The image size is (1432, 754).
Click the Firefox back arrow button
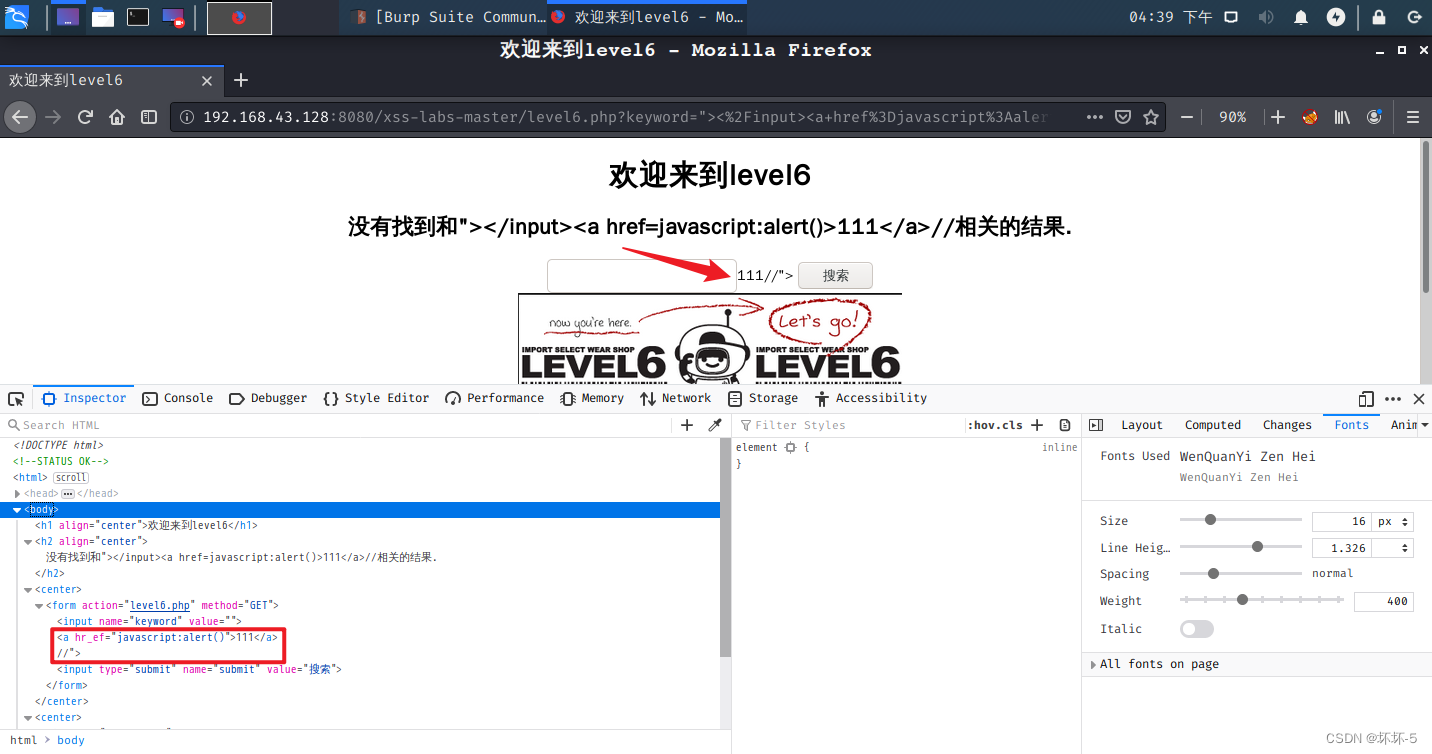pos(20,117)
